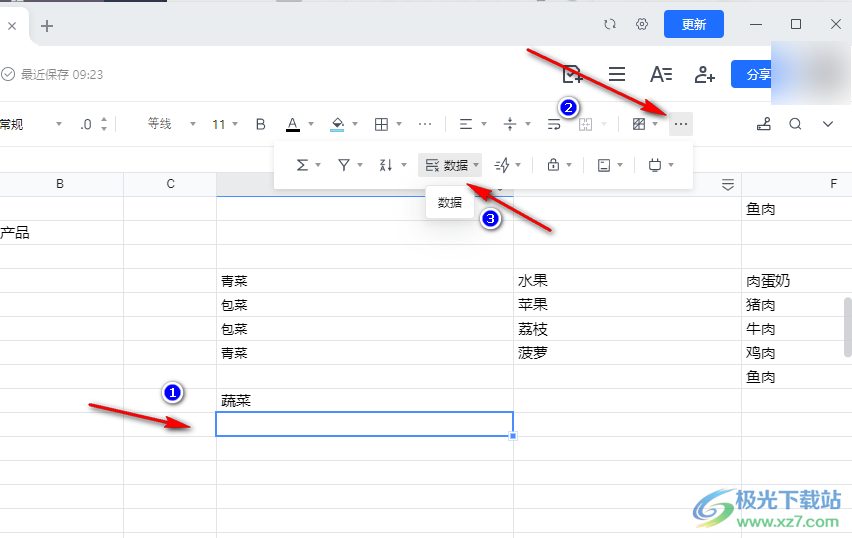Click the search magnifier icon
This screenshot has height=538, width=852.
[795, 124]
